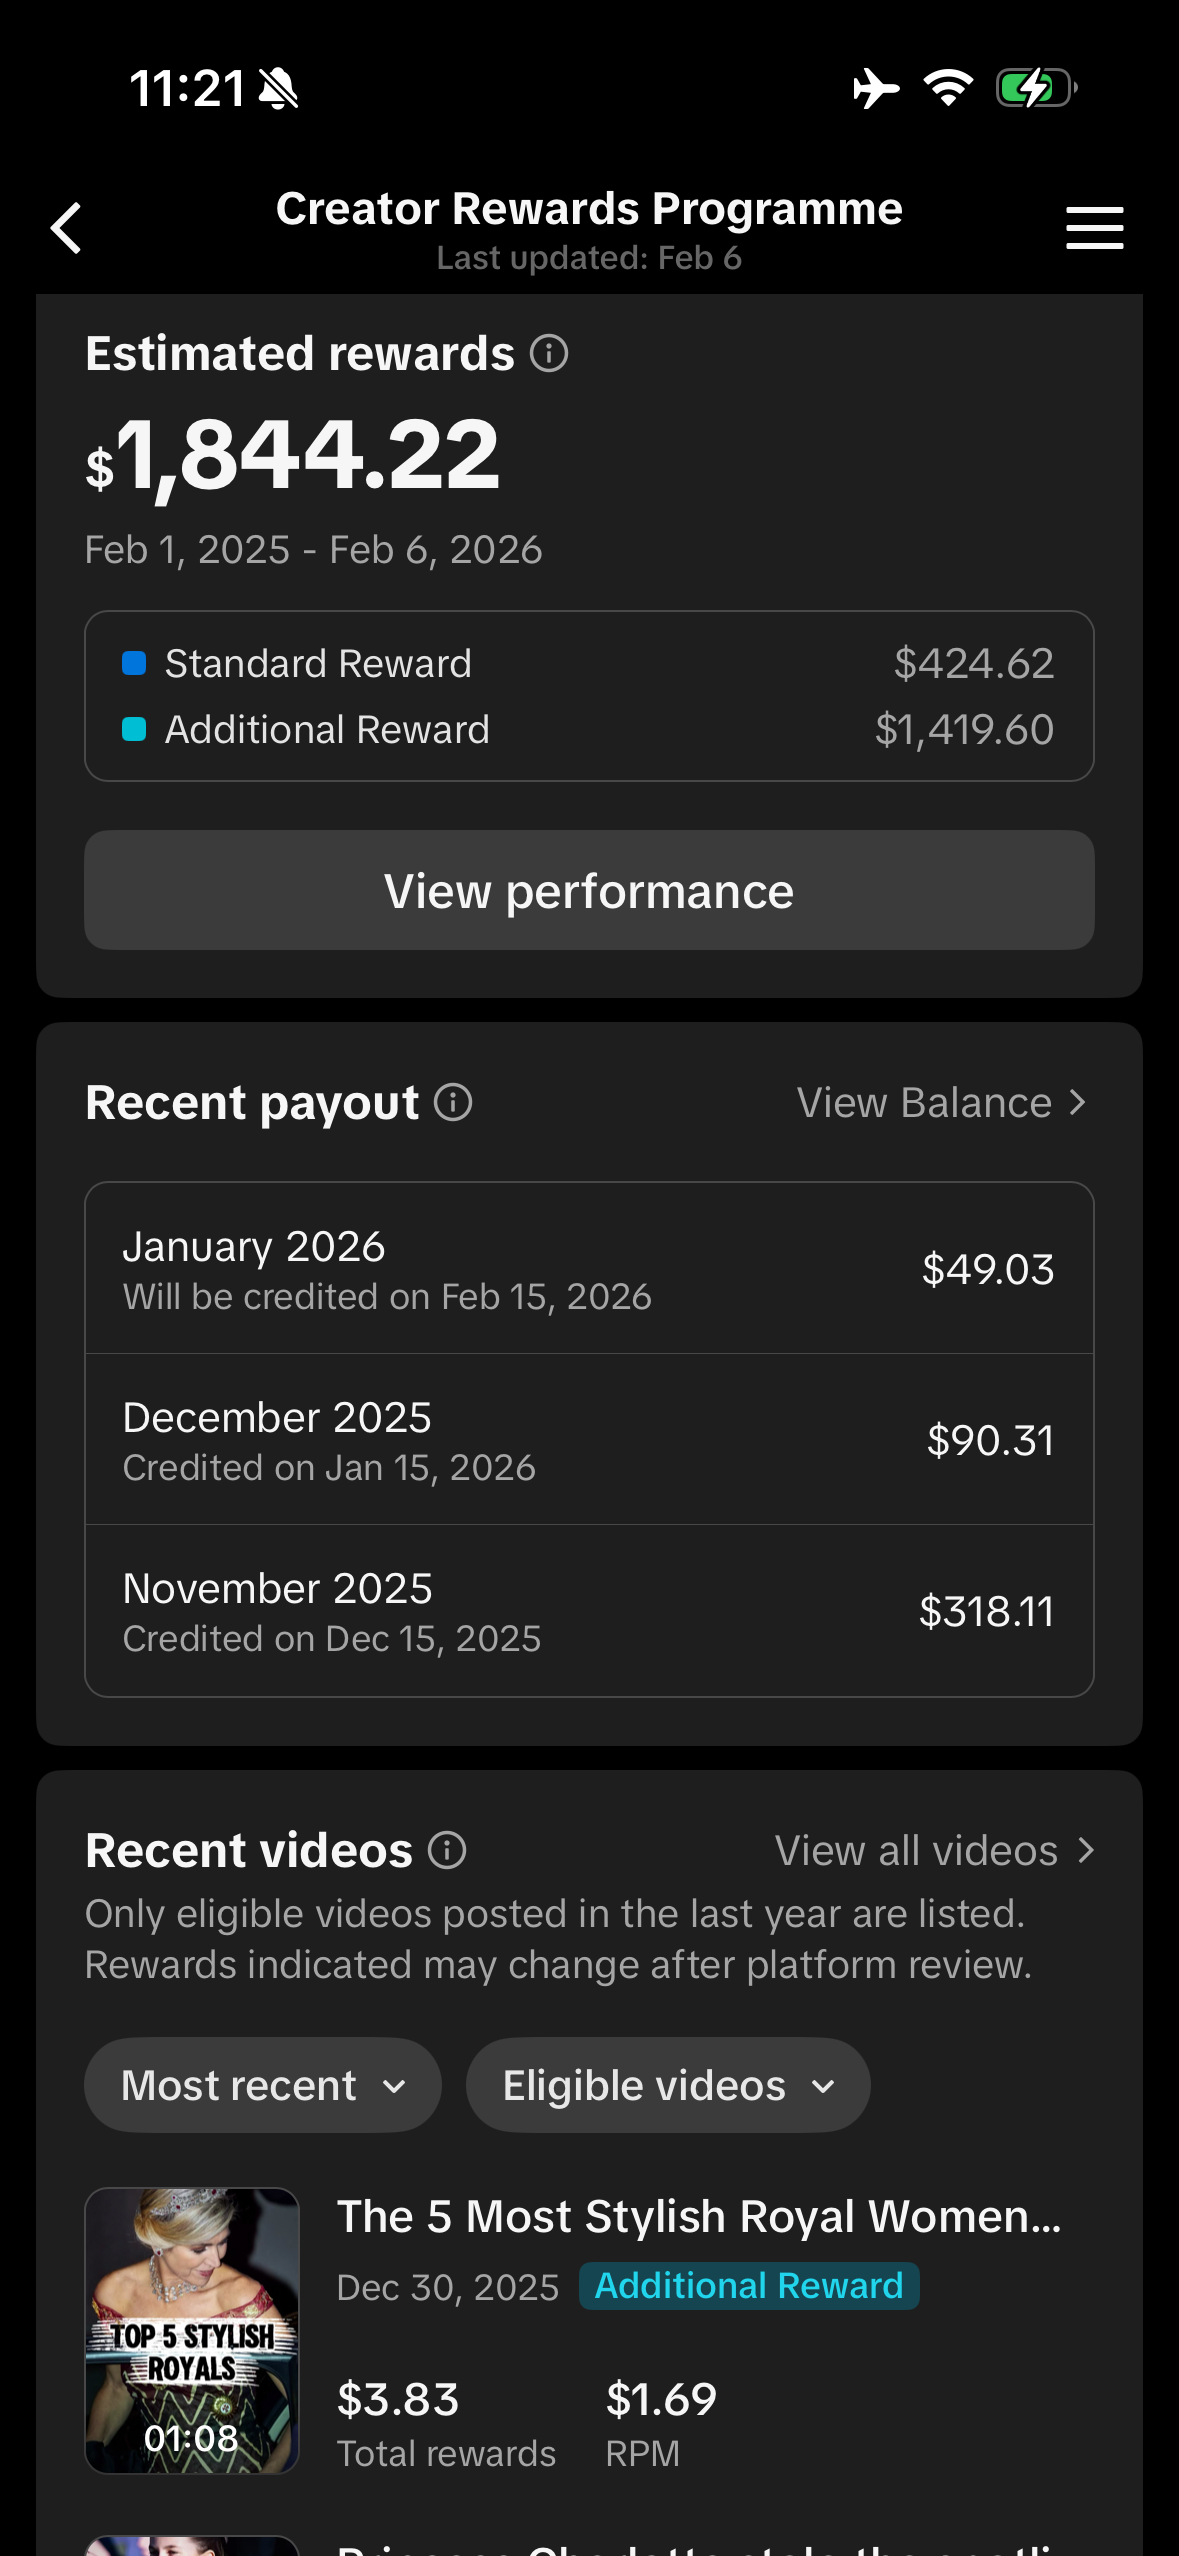This screenshot has width=1179, height=2556.
Task: Open the hamburger menu icon
Action: click(1094, 228)
